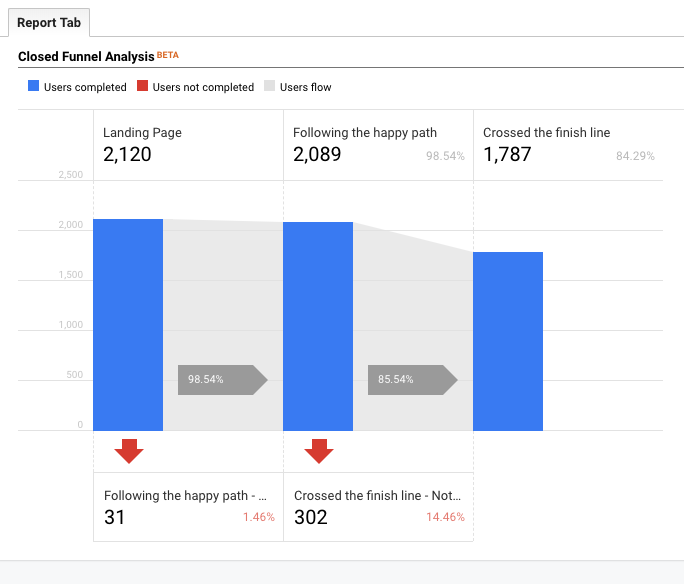The height and width of the screenshot is (584, 684).
Task: Click the red Users not completed legend swatch
Action: [143, 87]
